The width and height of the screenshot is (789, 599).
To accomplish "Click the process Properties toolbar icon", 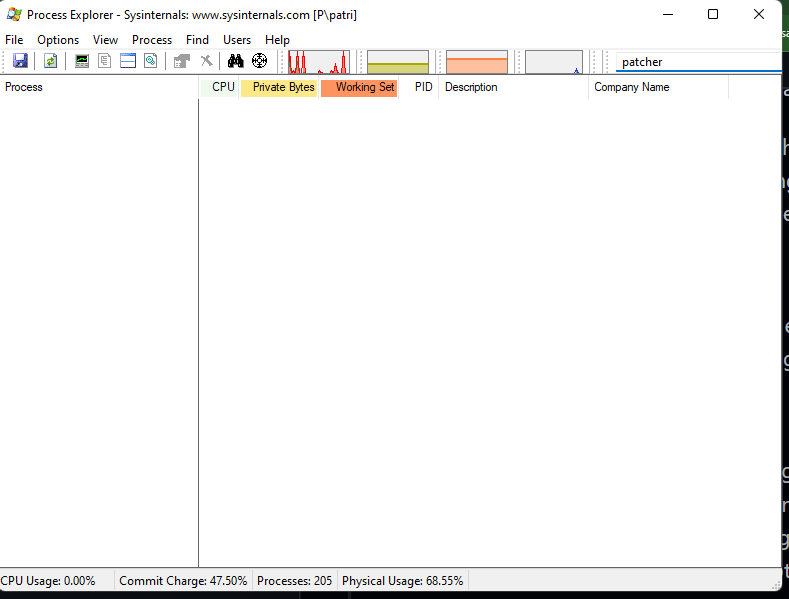I will coord(182,61).
